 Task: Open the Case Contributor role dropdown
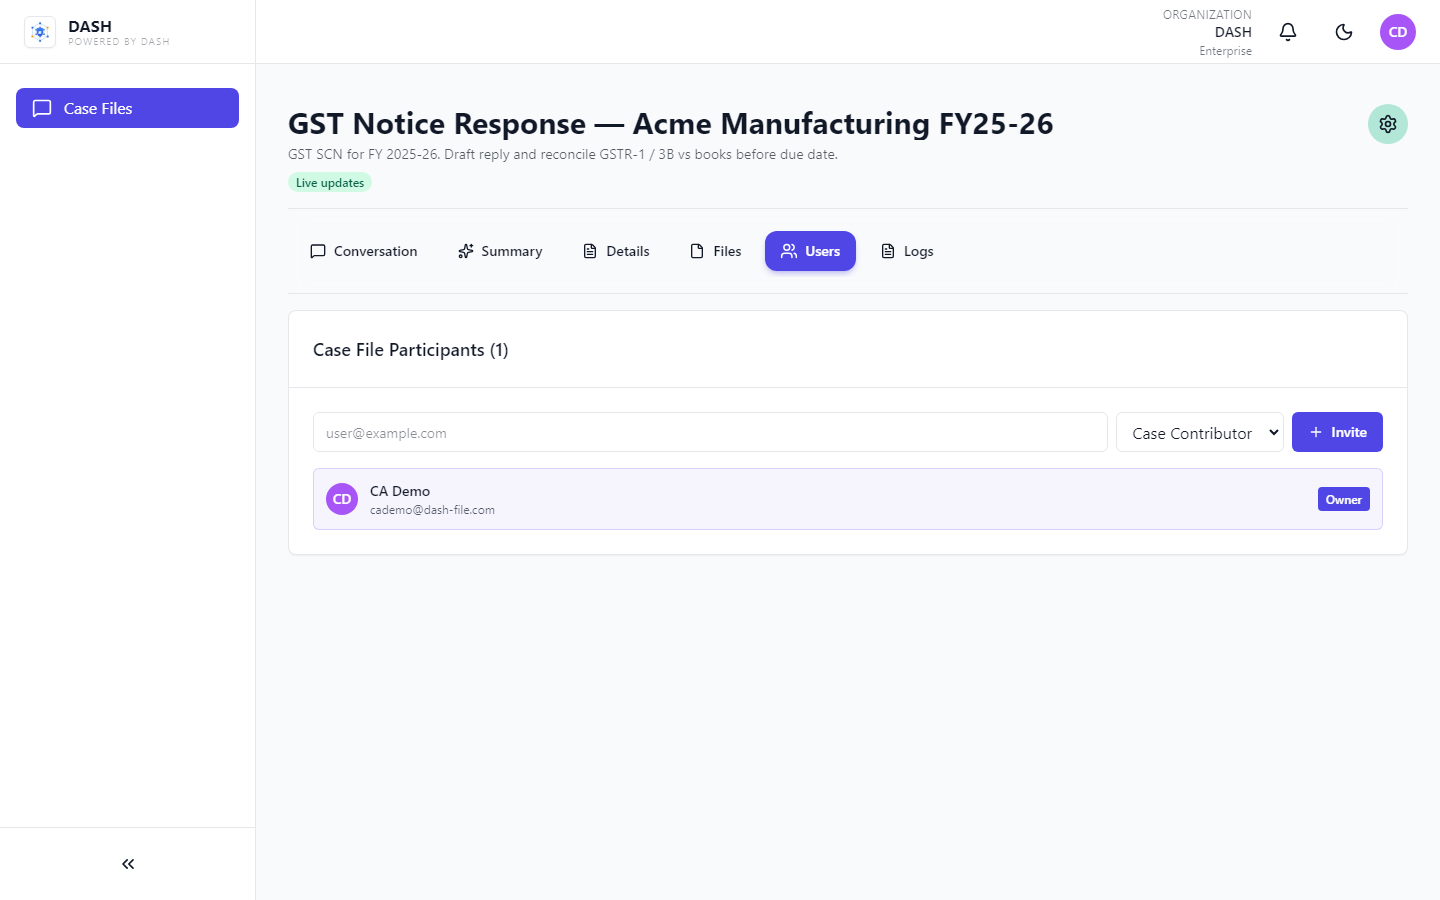pyautogui.click(x=1200, y=432)
